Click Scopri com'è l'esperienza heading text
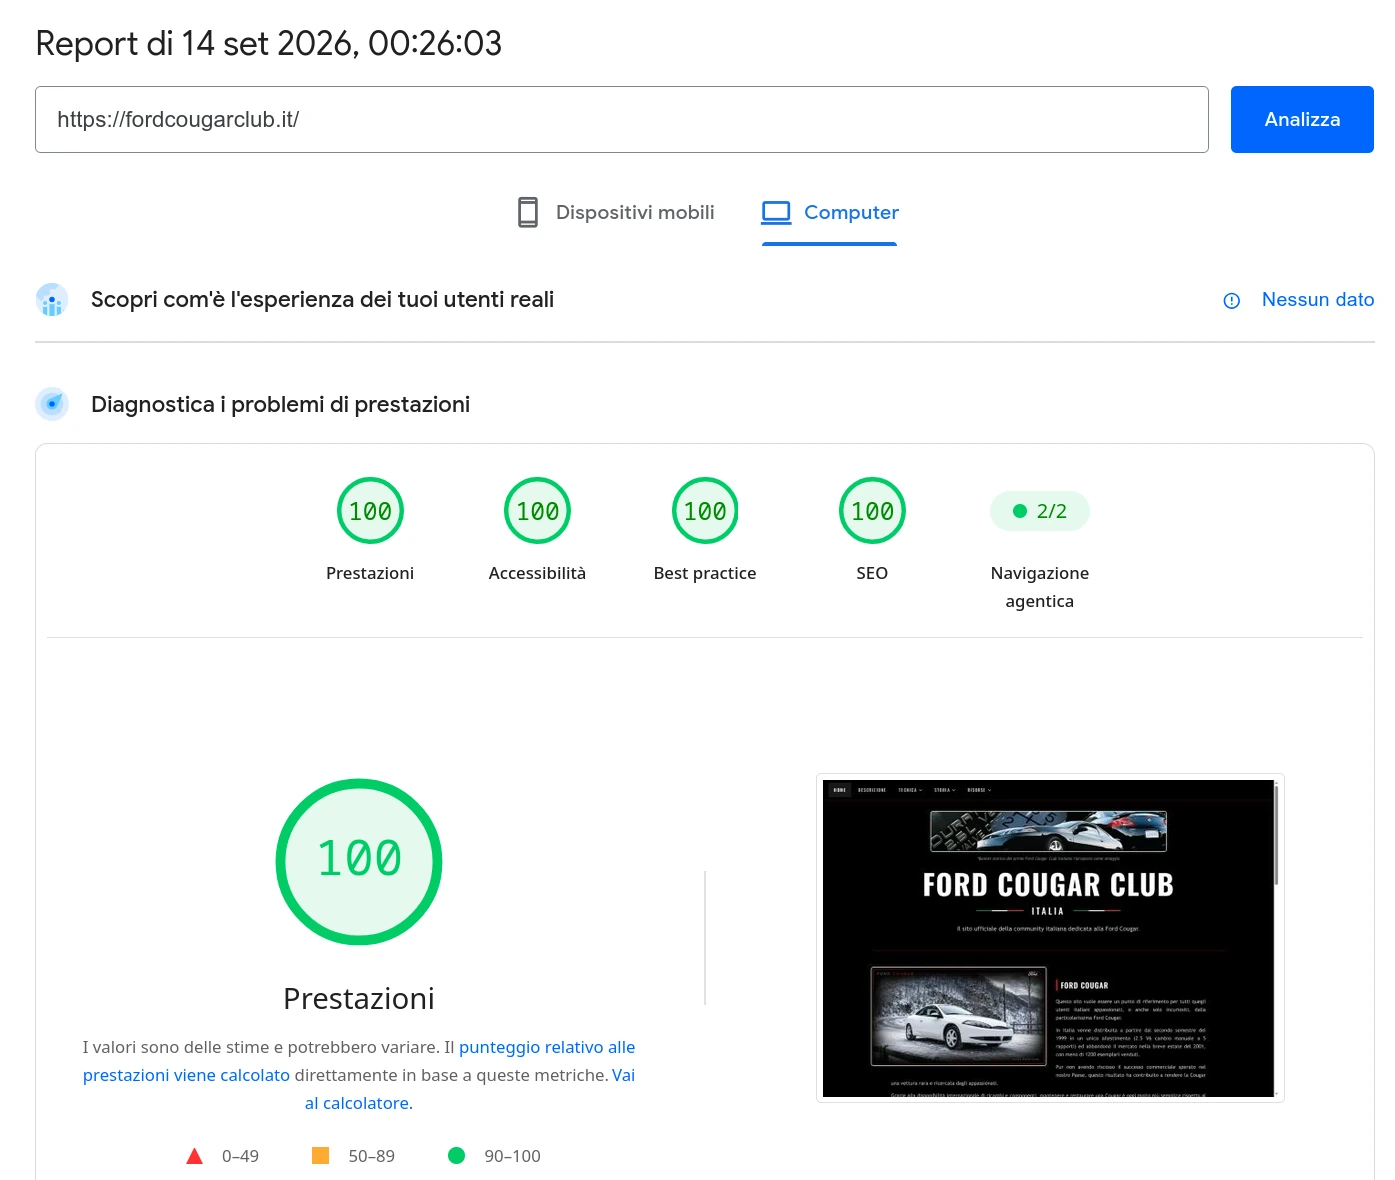Image resolution: width=1395 pixels, height=1180 pixels. coord(322,299)
